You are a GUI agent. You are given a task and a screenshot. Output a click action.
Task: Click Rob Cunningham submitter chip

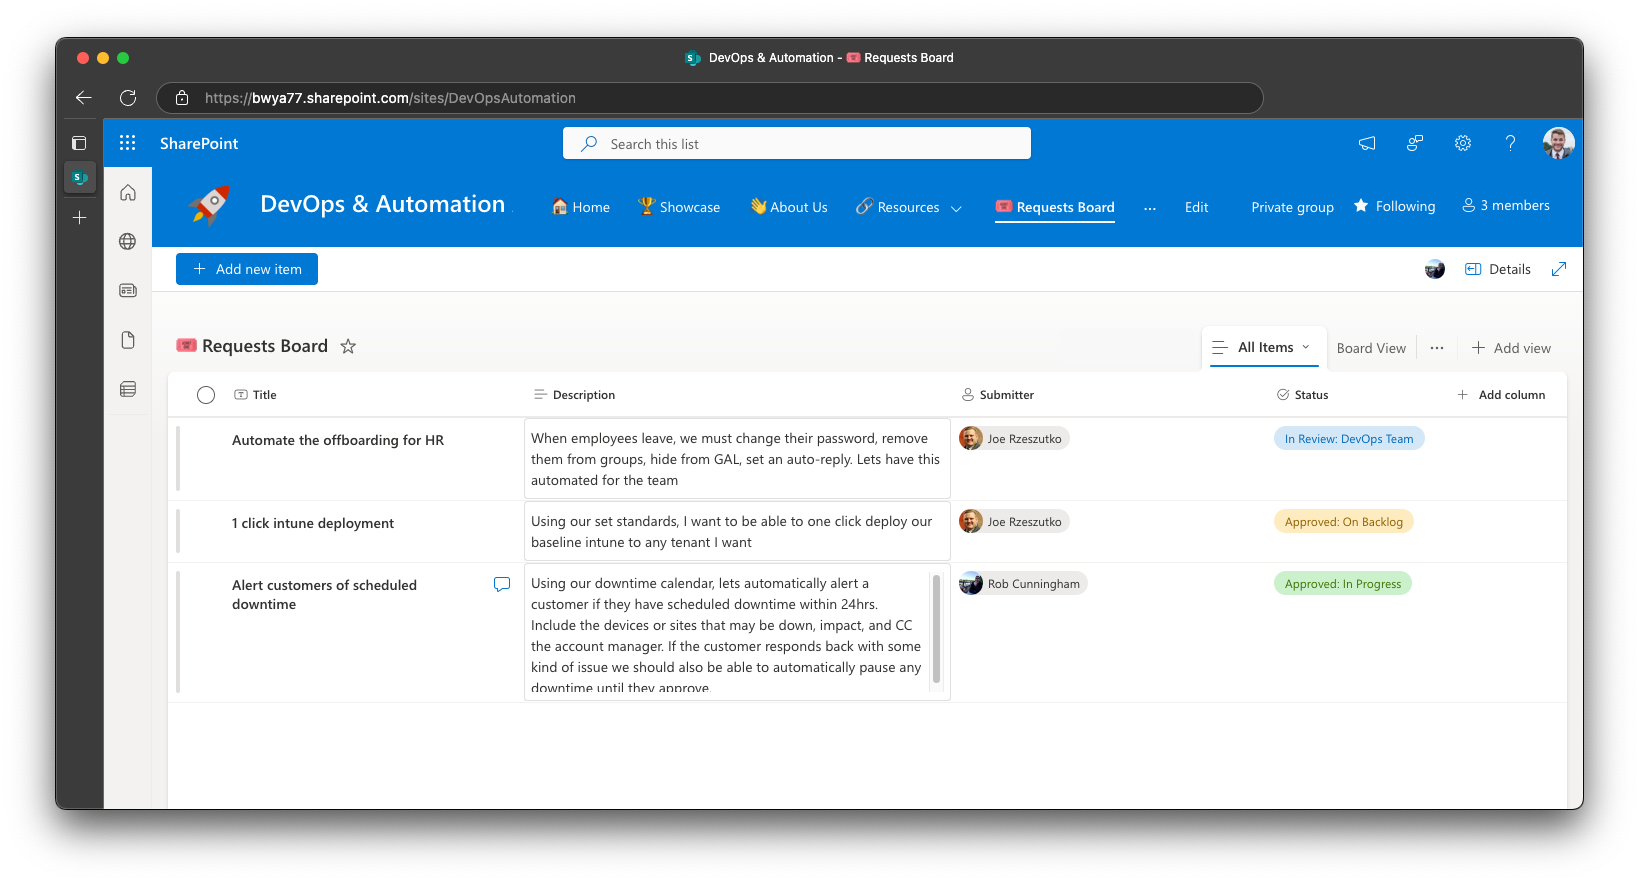click(x=1023, y=584)
